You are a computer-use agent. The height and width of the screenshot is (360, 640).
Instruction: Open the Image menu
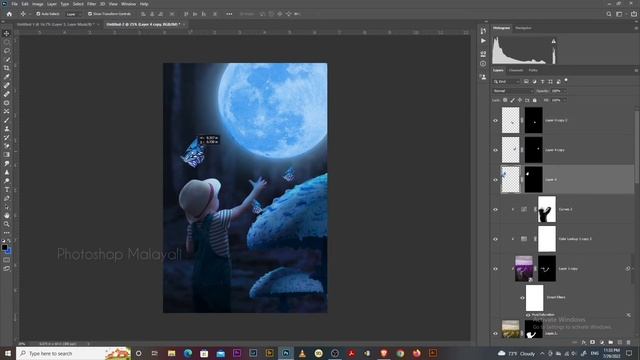click(x=38, y=4)
